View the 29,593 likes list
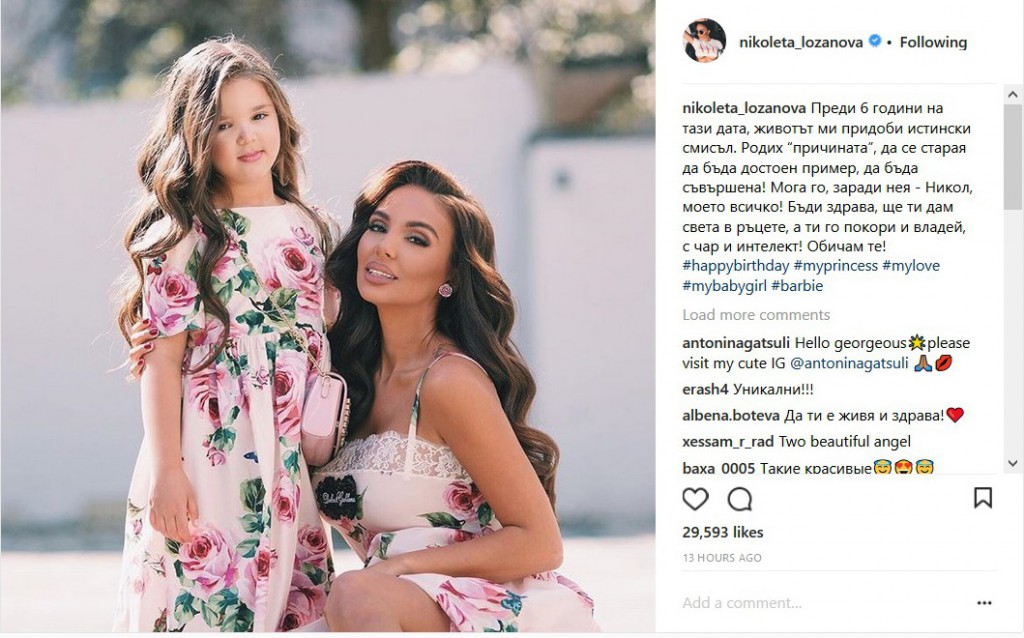The height and width of the screenshot is (638, 1024). [x=722, y=532]
